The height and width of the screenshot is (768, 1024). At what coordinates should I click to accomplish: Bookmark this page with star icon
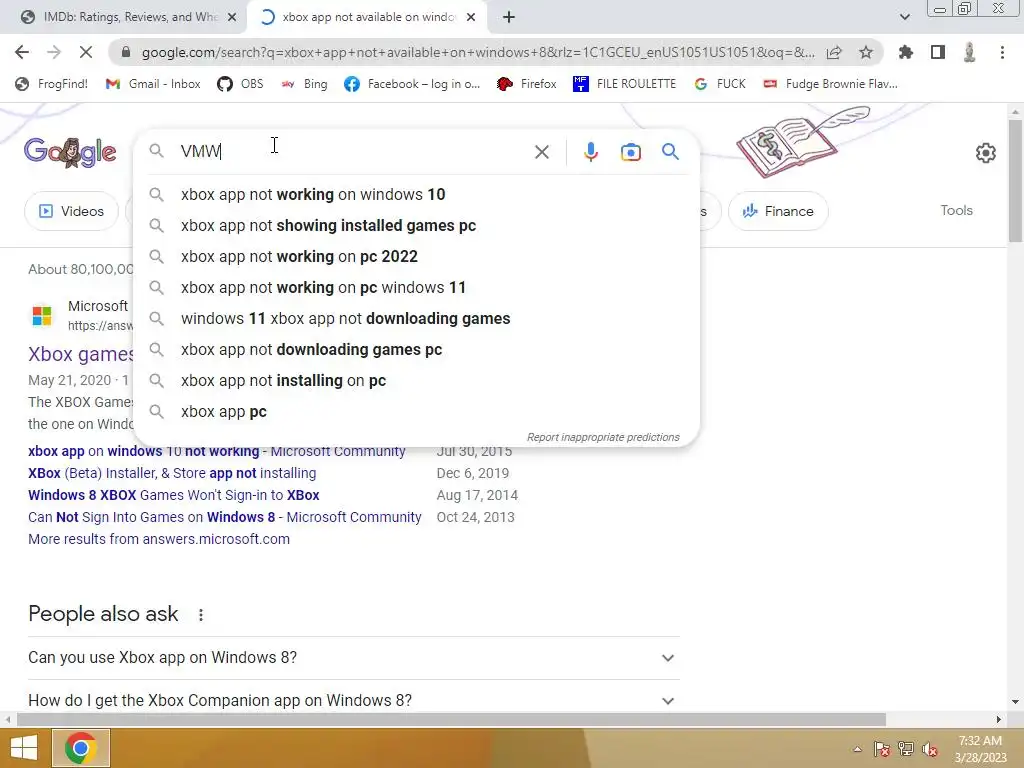(866, 52)
